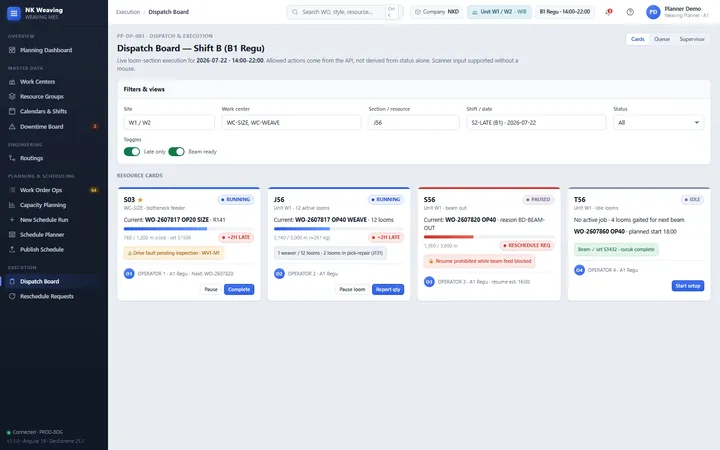The height and width of the screenshot is (450, 720).
Task: Open Capacity Planning chart icon
Action: pyautogui.click(x=12, y=205)
